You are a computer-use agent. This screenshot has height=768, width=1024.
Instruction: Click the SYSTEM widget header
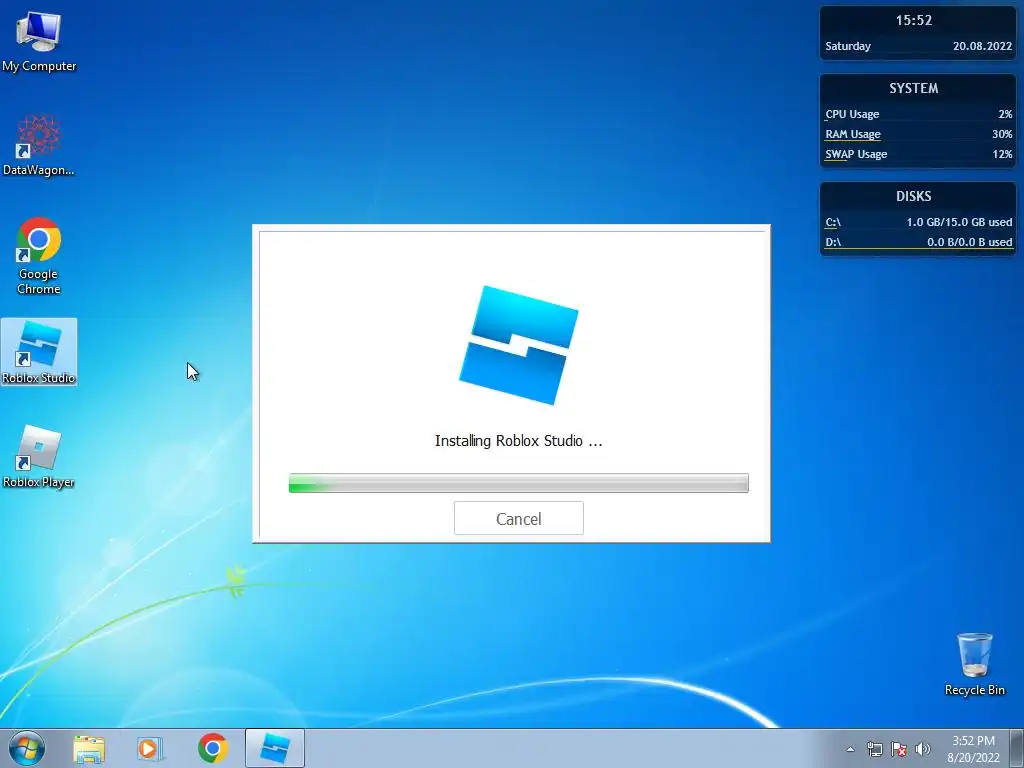coord(914,88)
